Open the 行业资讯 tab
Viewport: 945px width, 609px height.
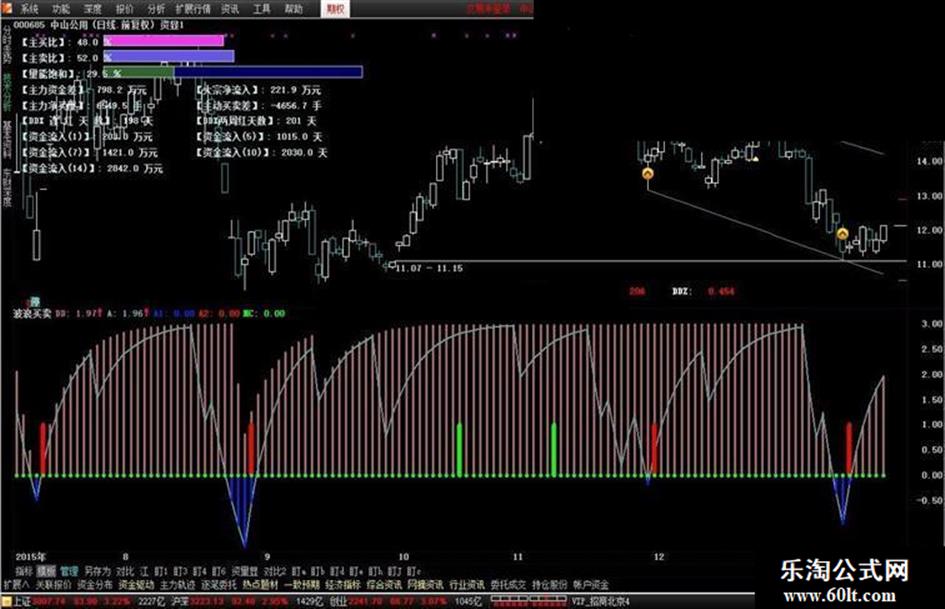point(467,585)
